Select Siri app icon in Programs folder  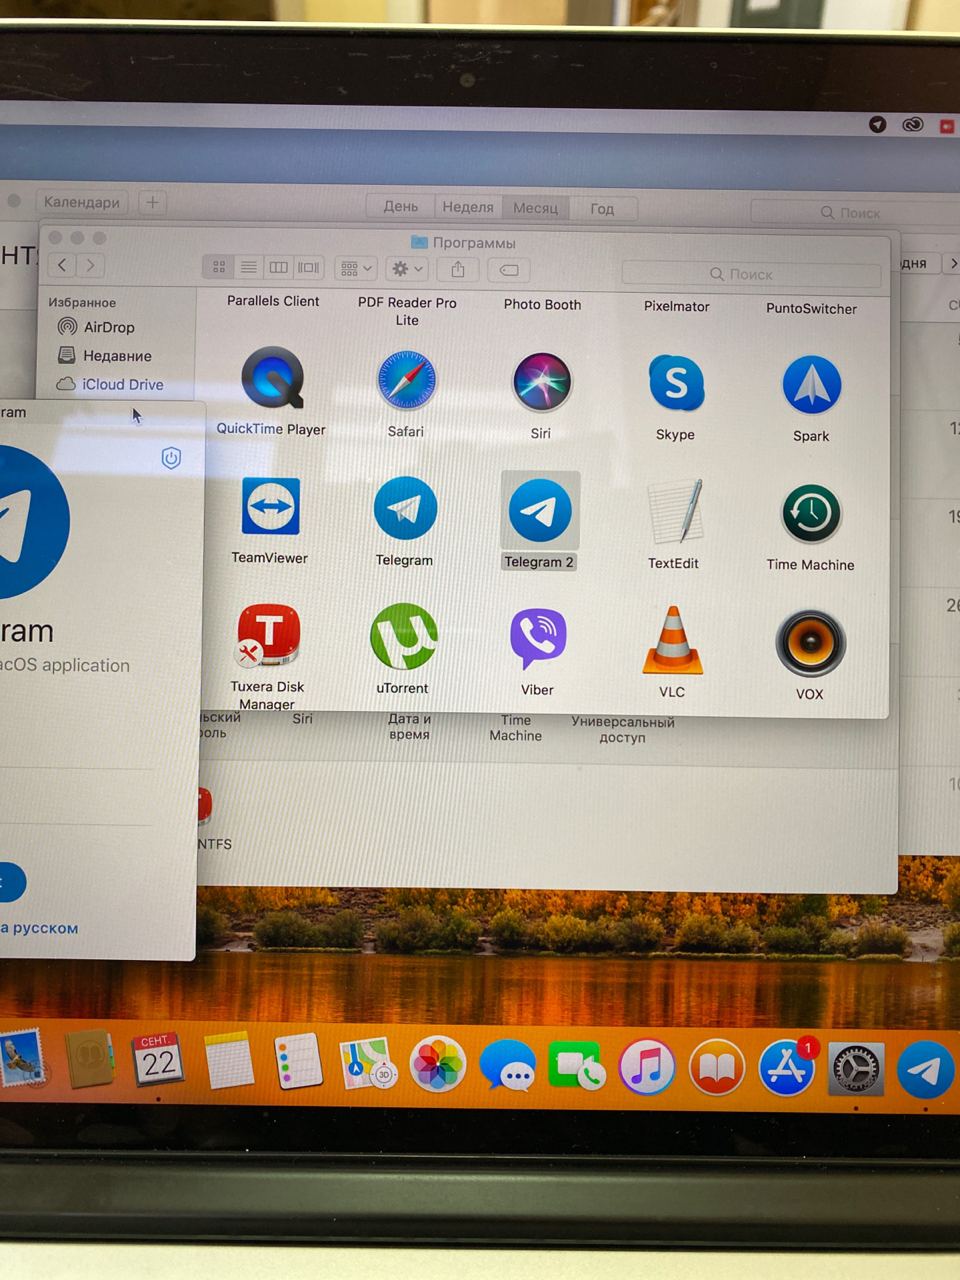(541, 382)
